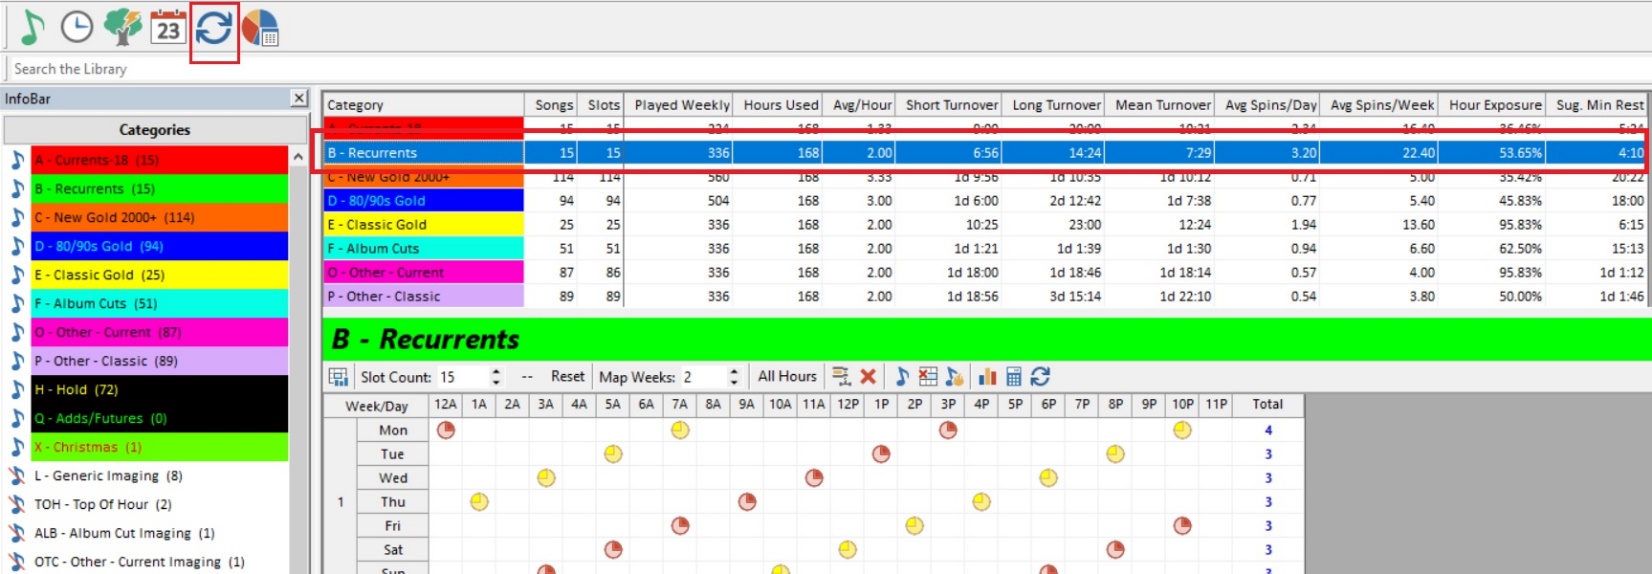Open the calendar icon showing 23
The width and height of the screenshot is (1652, 574).
(168, 27)
